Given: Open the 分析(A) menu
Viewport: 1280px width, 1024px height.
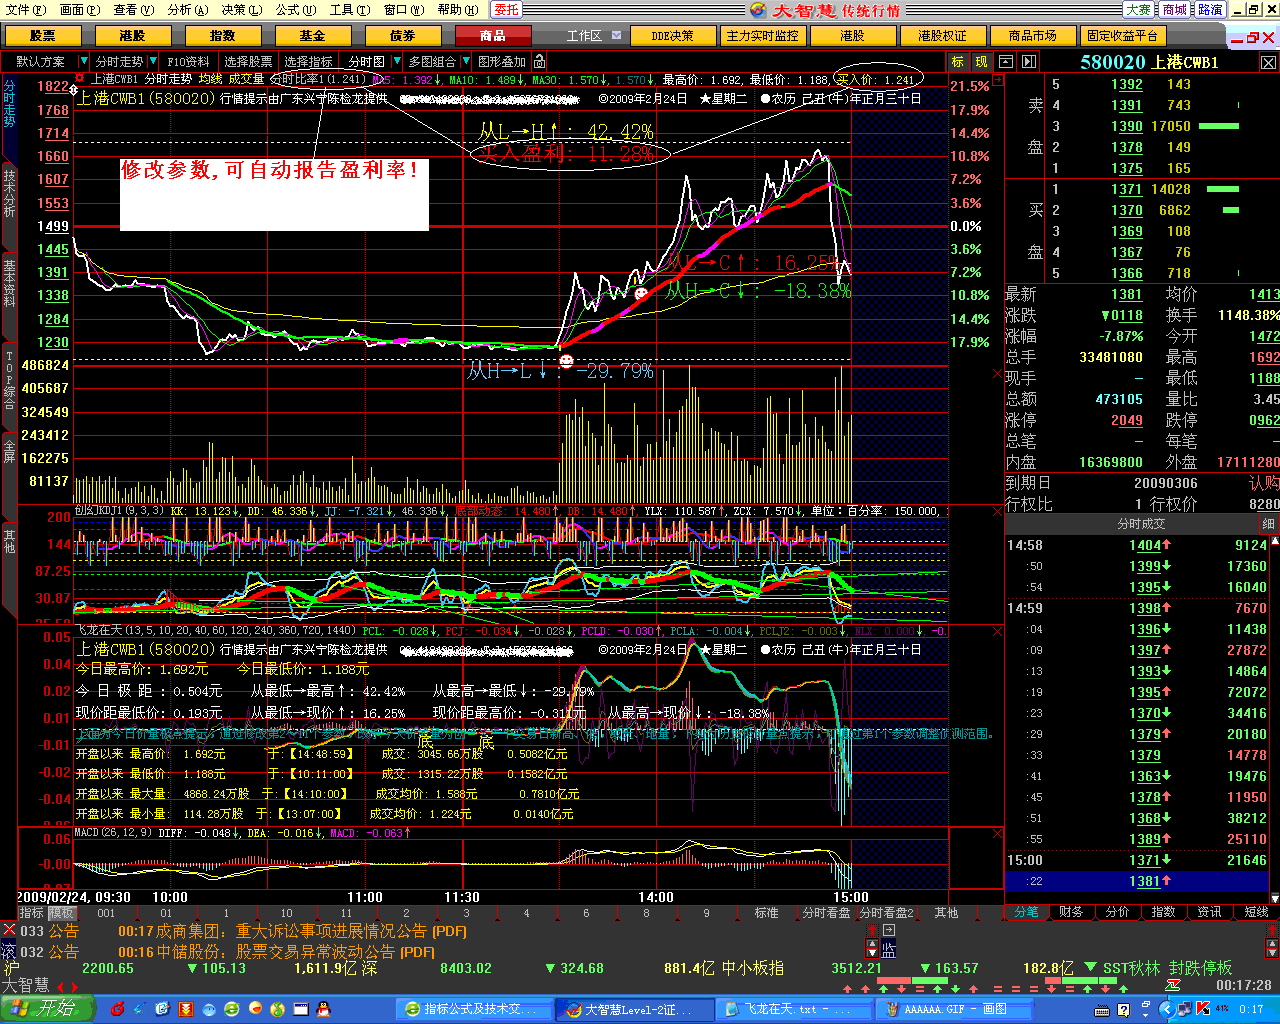Looking at the screenshot, I should 188,10.
